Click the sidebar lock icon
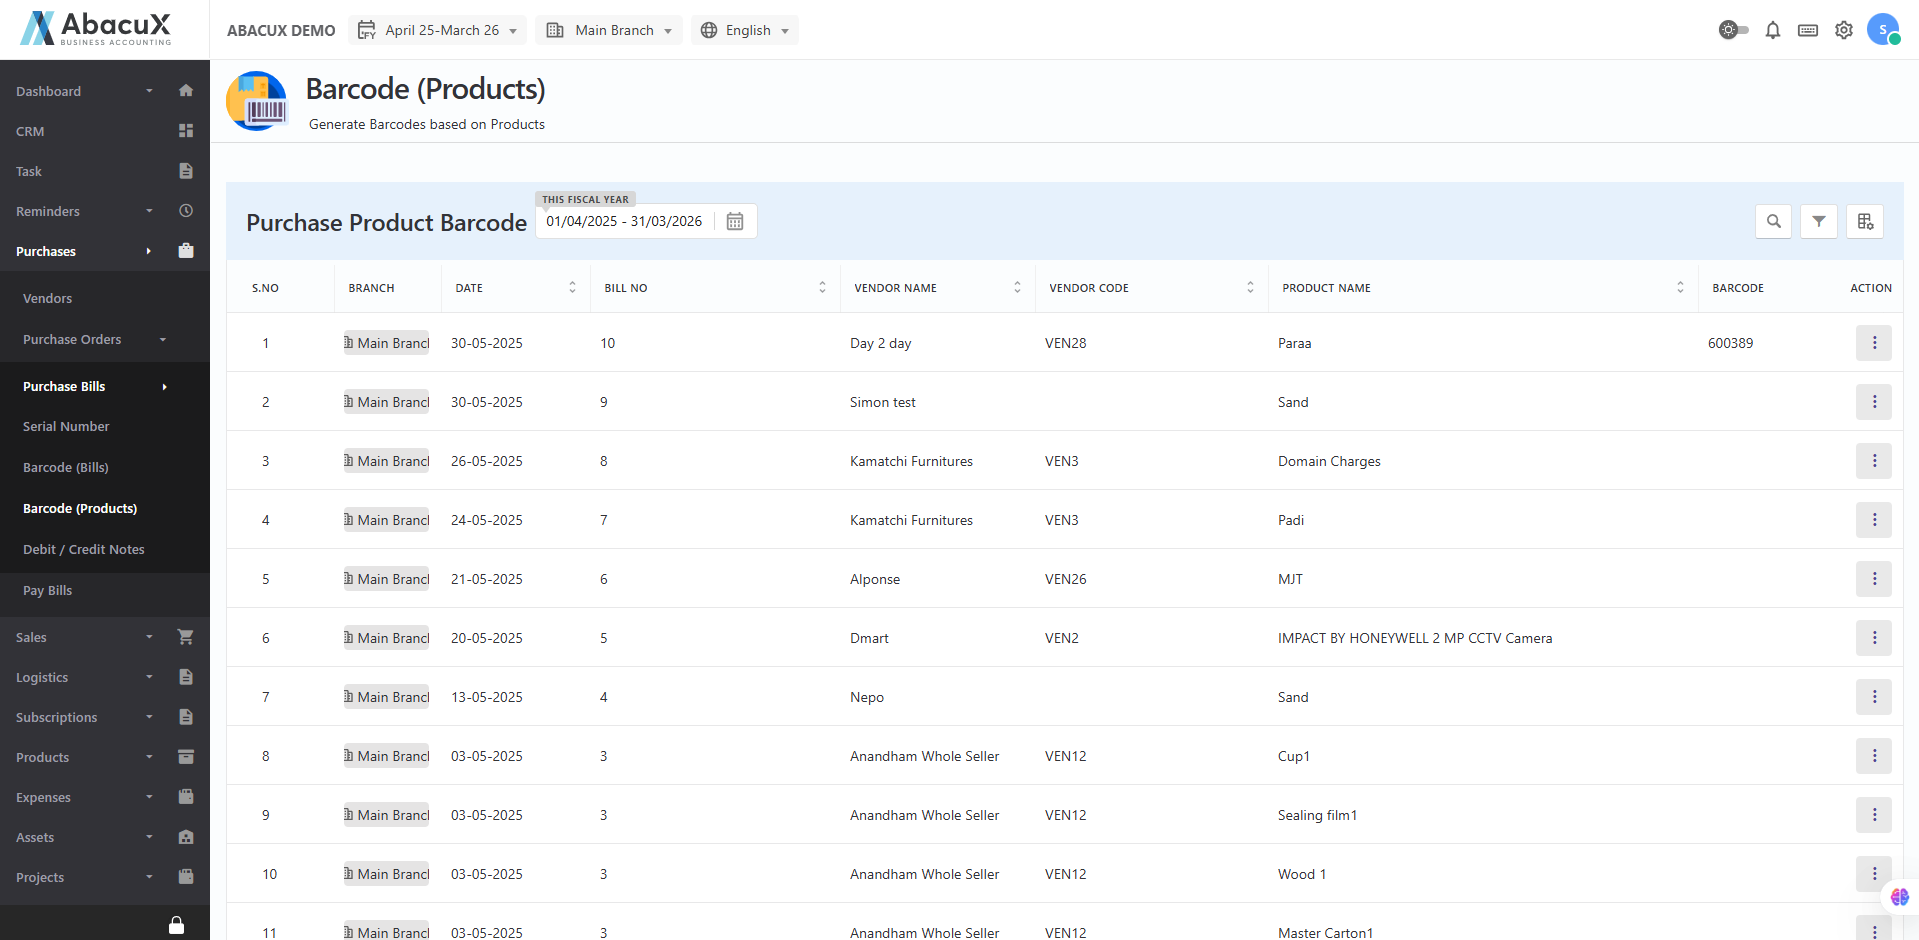The image size is (1919, 940). pos(176,925)
